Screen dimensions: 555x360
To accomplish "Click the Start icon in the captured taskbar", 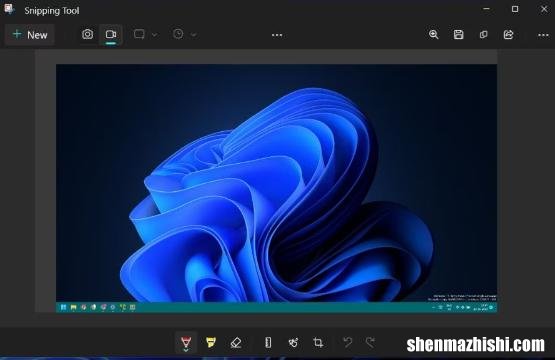I will (x=63, y=307).
